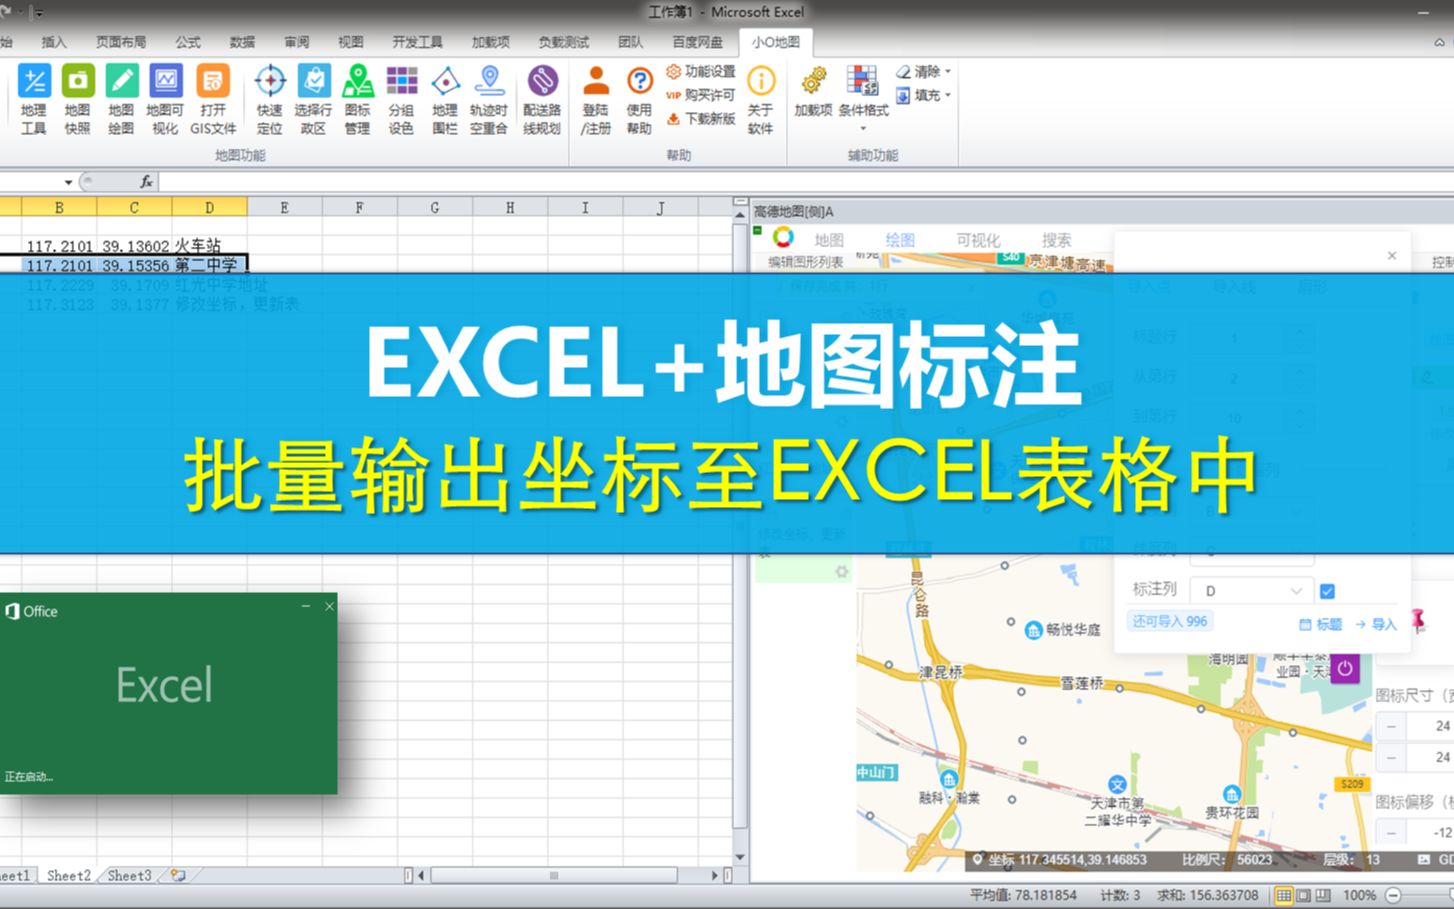Click the 100% zoom level in status bar

tap(1360, 895)
